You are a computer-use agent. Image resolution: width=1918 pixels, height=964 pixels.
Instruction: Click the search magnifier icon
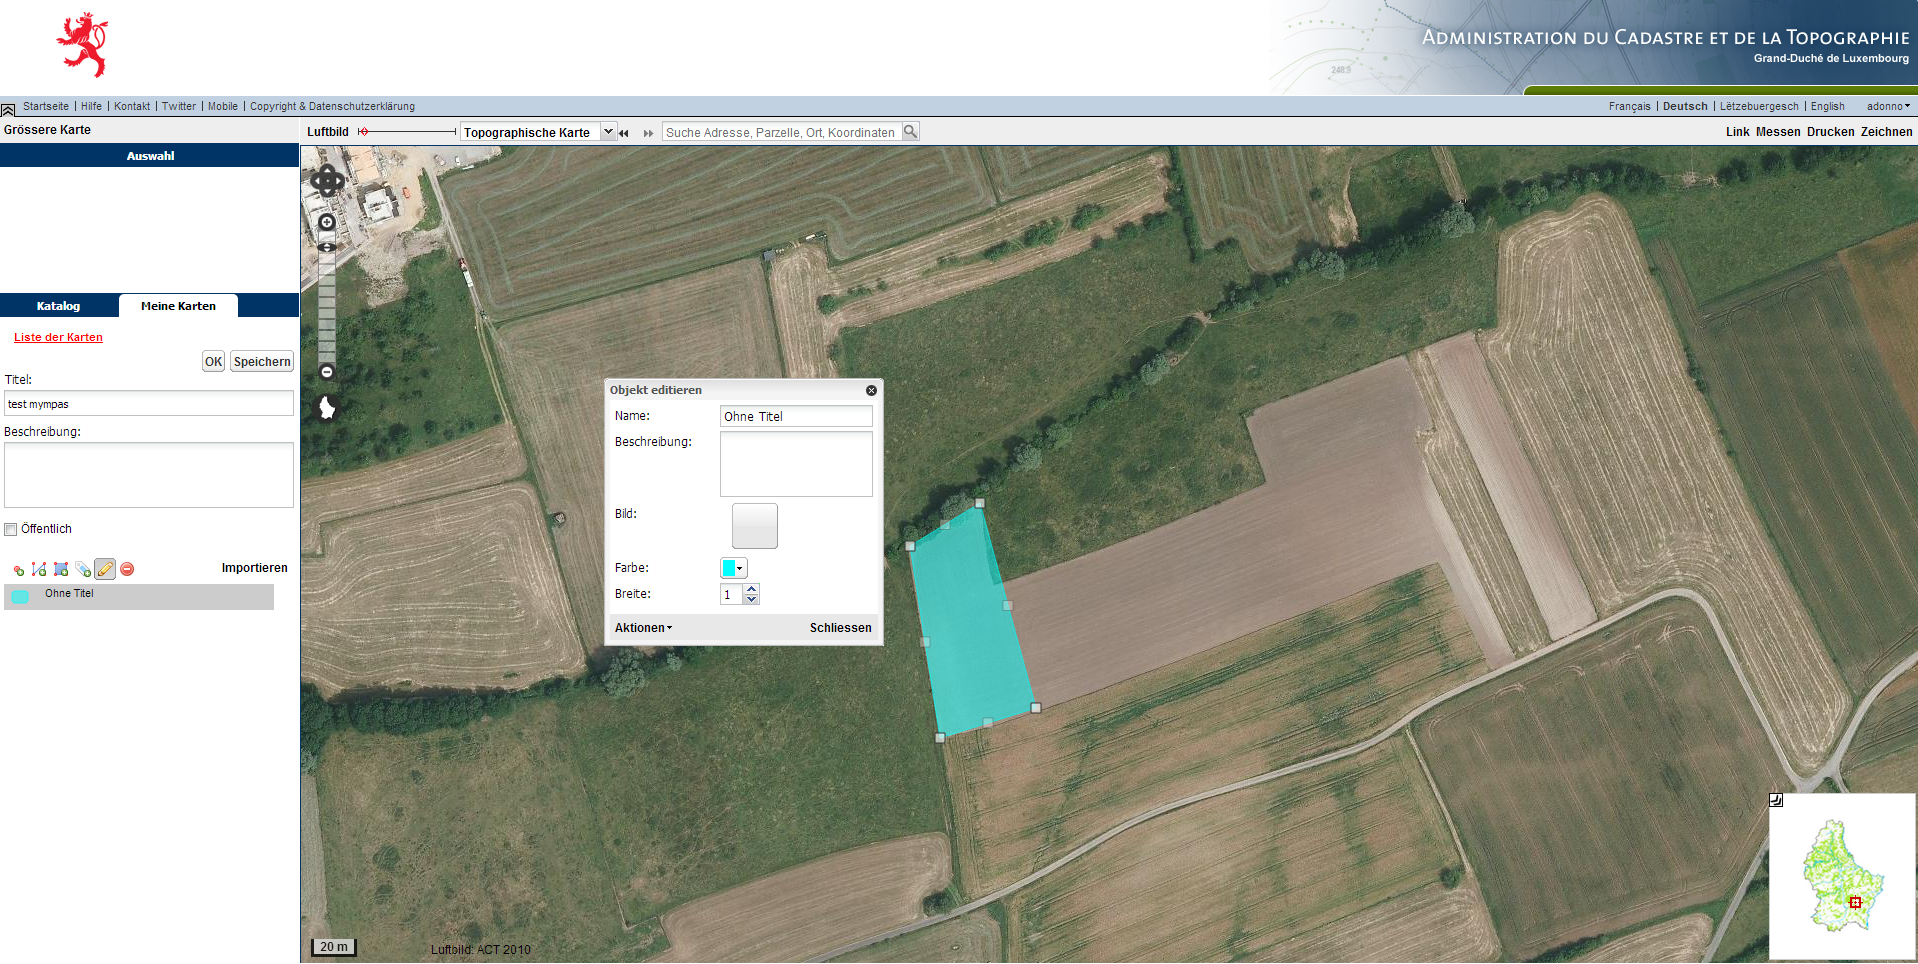pos(910,132)
